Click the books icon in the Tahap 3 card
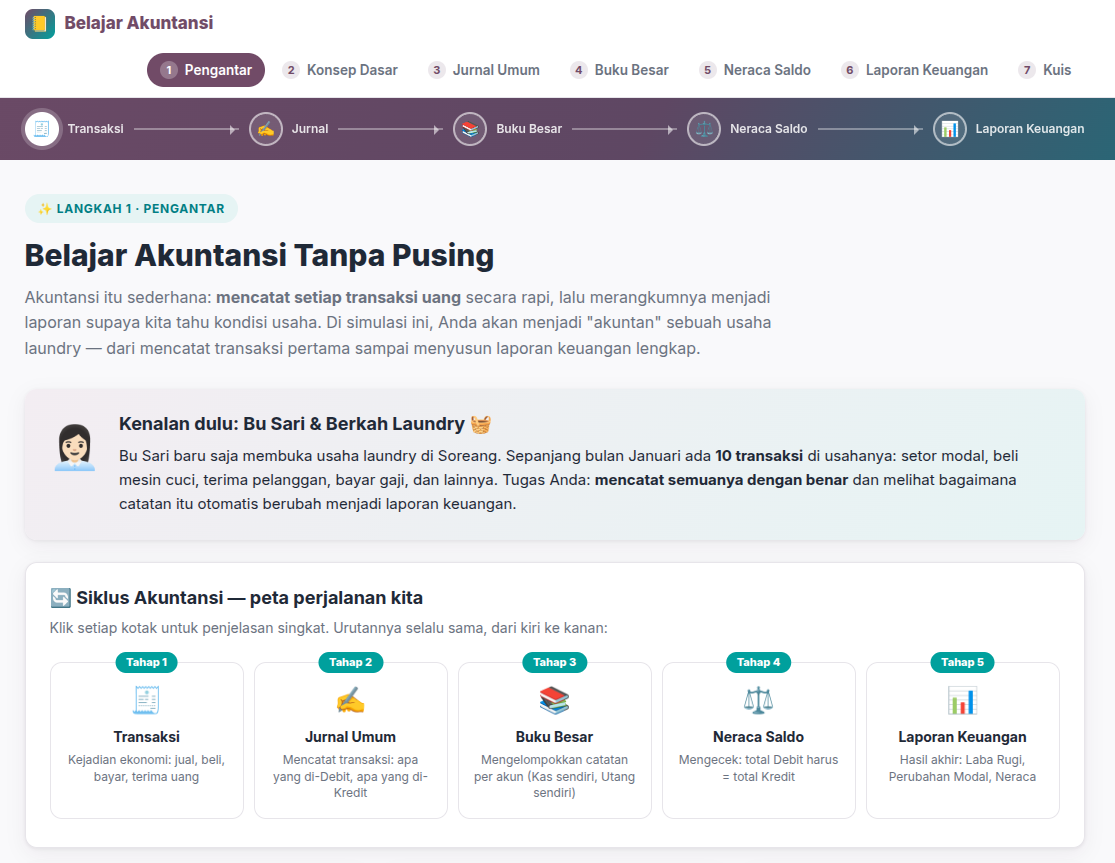The image size is (1115, 863). (554, 700)
